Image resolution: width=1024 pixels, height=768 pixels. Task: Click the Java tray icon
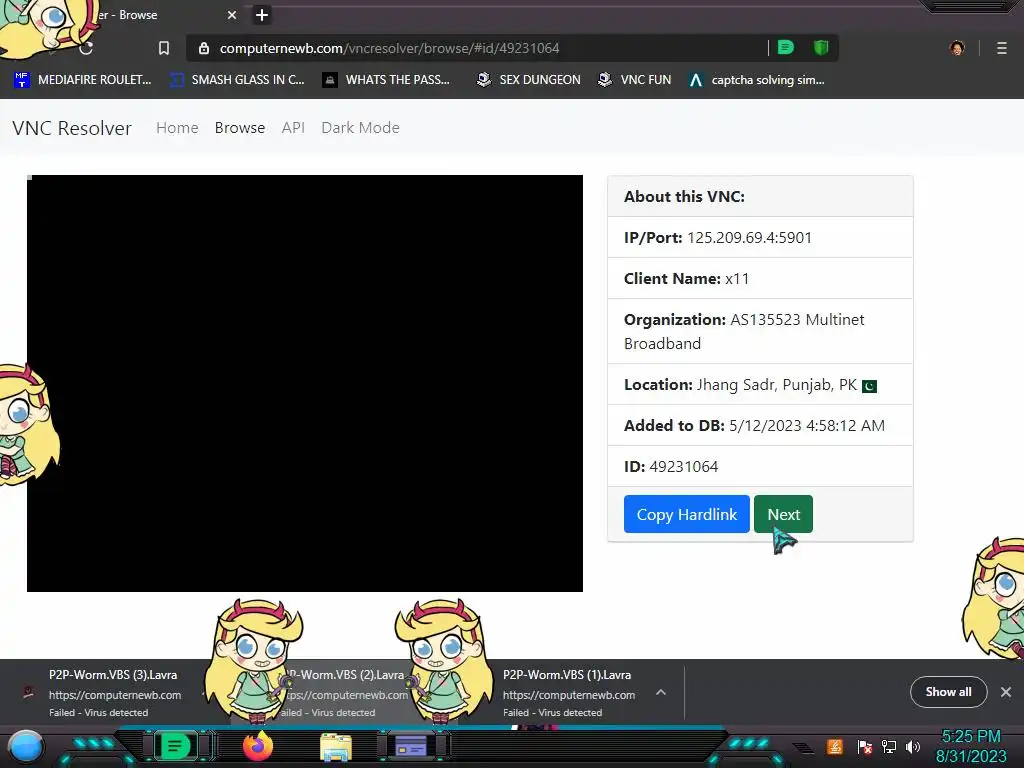[x=835, y=746]
